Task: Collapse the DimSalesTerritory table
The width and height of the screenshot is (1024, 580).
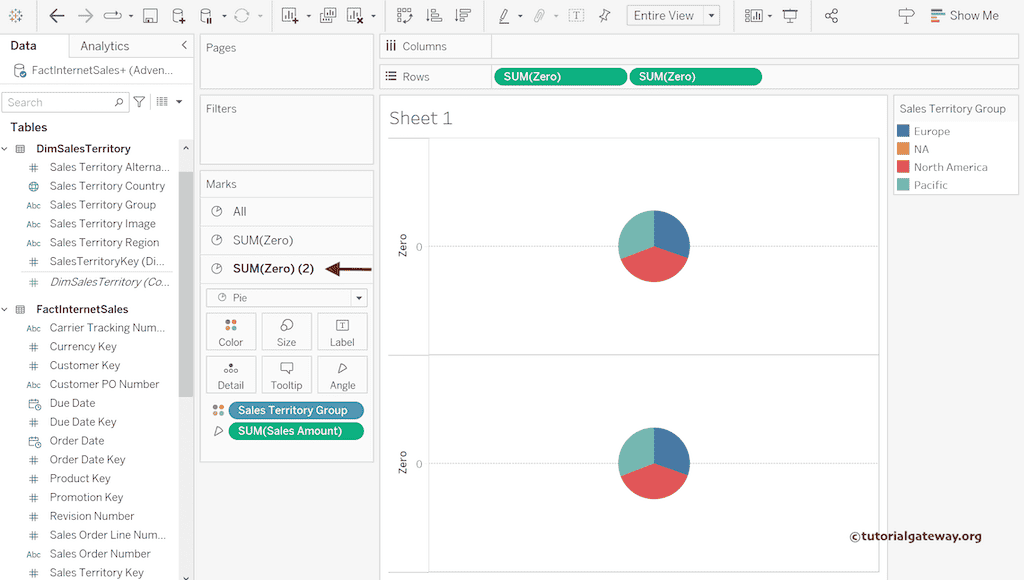Action: click(x=5, y=149)
